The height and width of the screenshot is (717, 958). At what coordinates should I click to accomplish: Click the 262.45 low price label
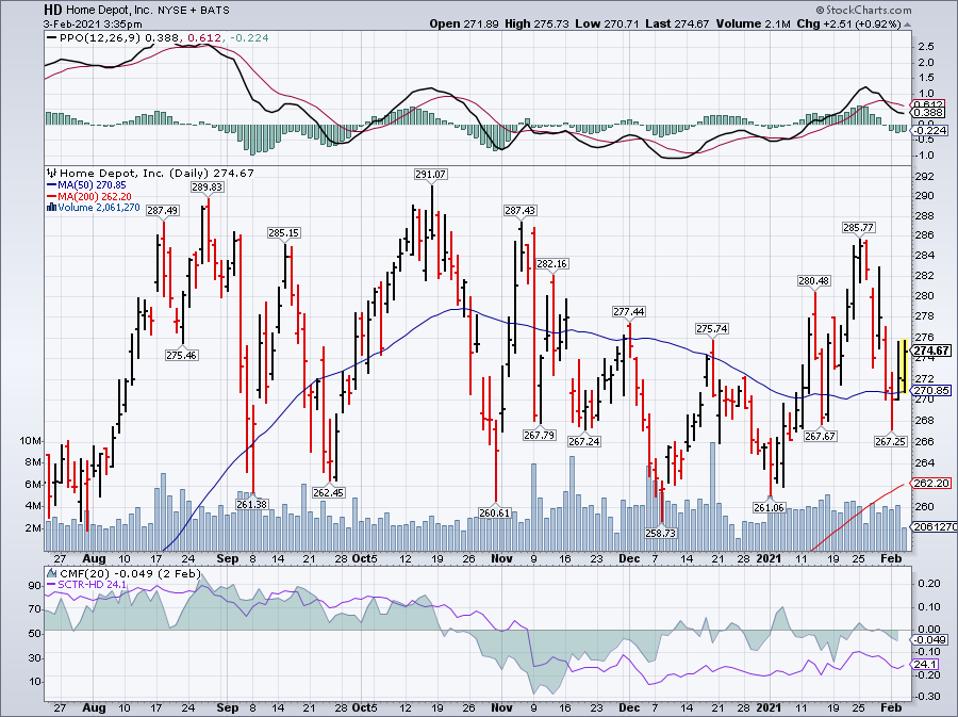pyautogui.click(x=329, y=492)
